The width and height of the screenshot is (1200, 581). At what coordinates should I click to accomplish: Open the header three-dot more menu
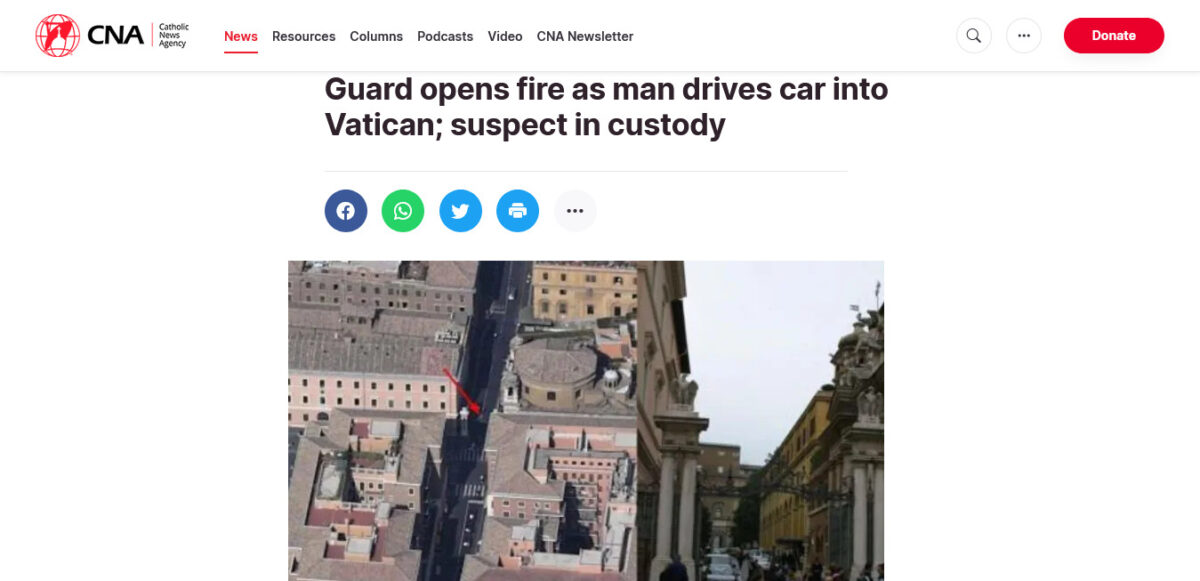click(x=1024, y=36)
